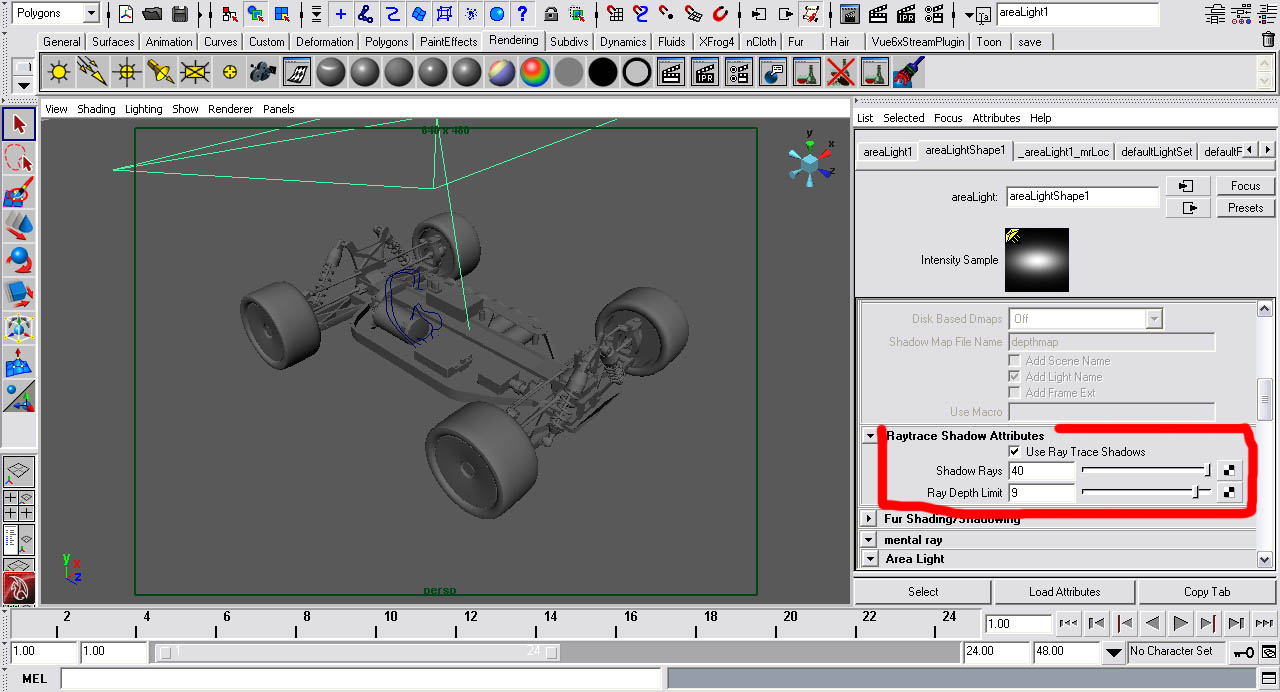Click the Shadow Rays value field
Viewport: 1280px width, 692px height.
coord(1041,471)
